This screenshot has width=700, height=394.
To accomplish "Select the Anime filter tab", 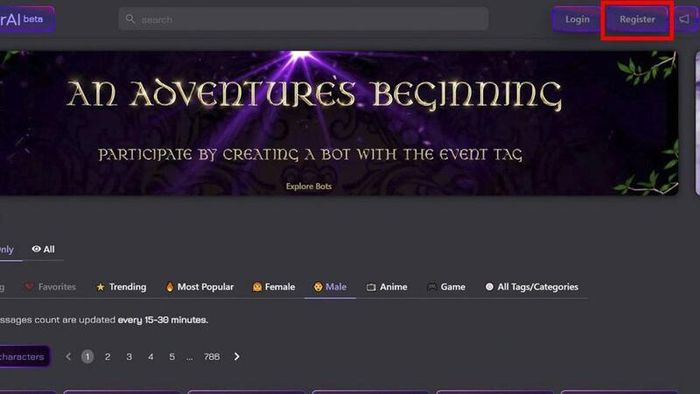I will (x=387, y=287).
